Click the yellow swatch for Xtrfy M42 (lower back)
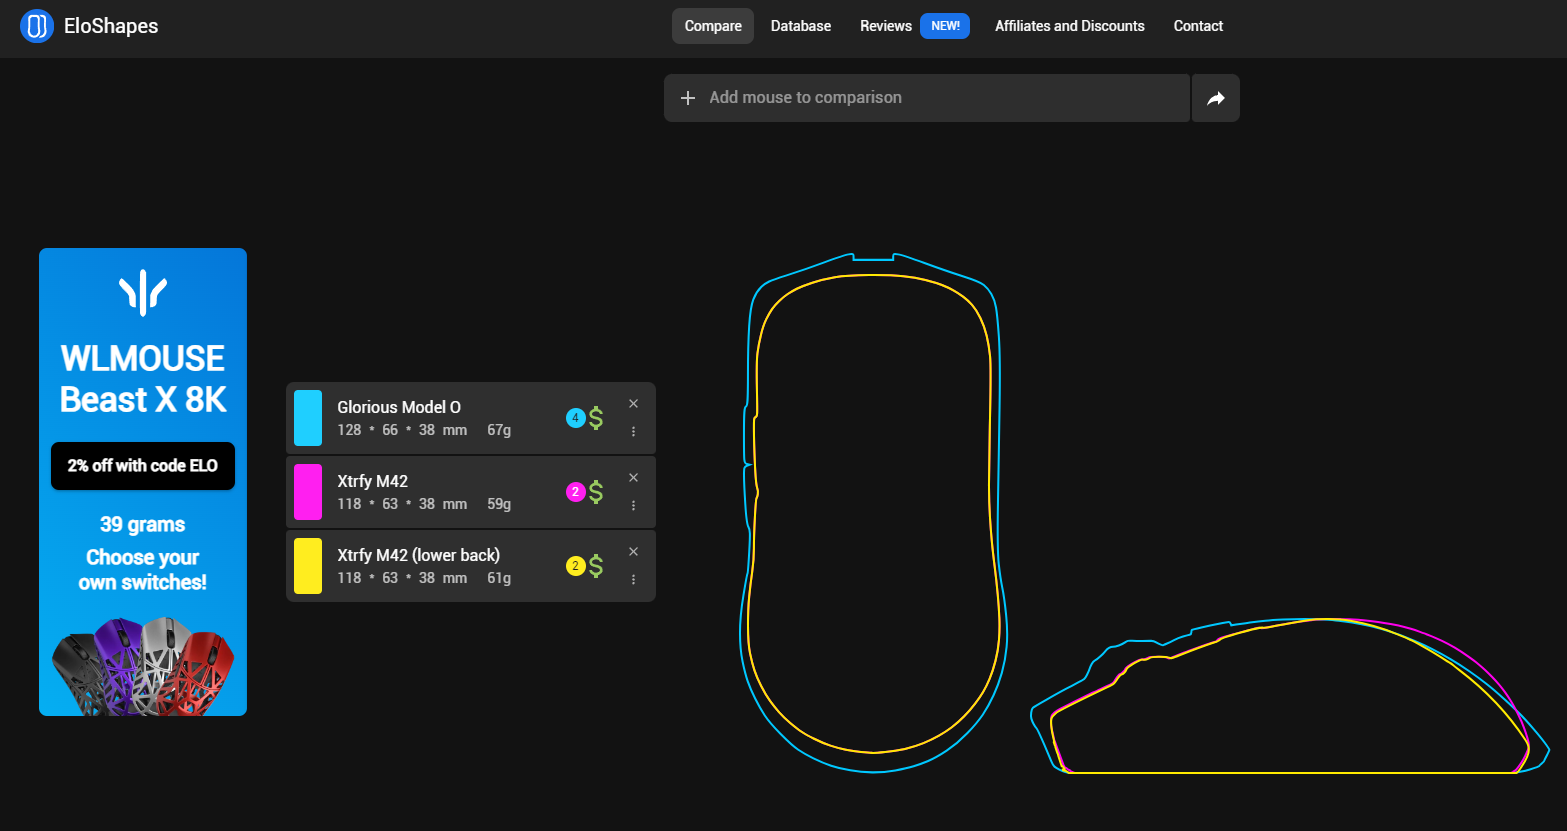The height and width of the screenshot is (831, 1567). point(308,566)
